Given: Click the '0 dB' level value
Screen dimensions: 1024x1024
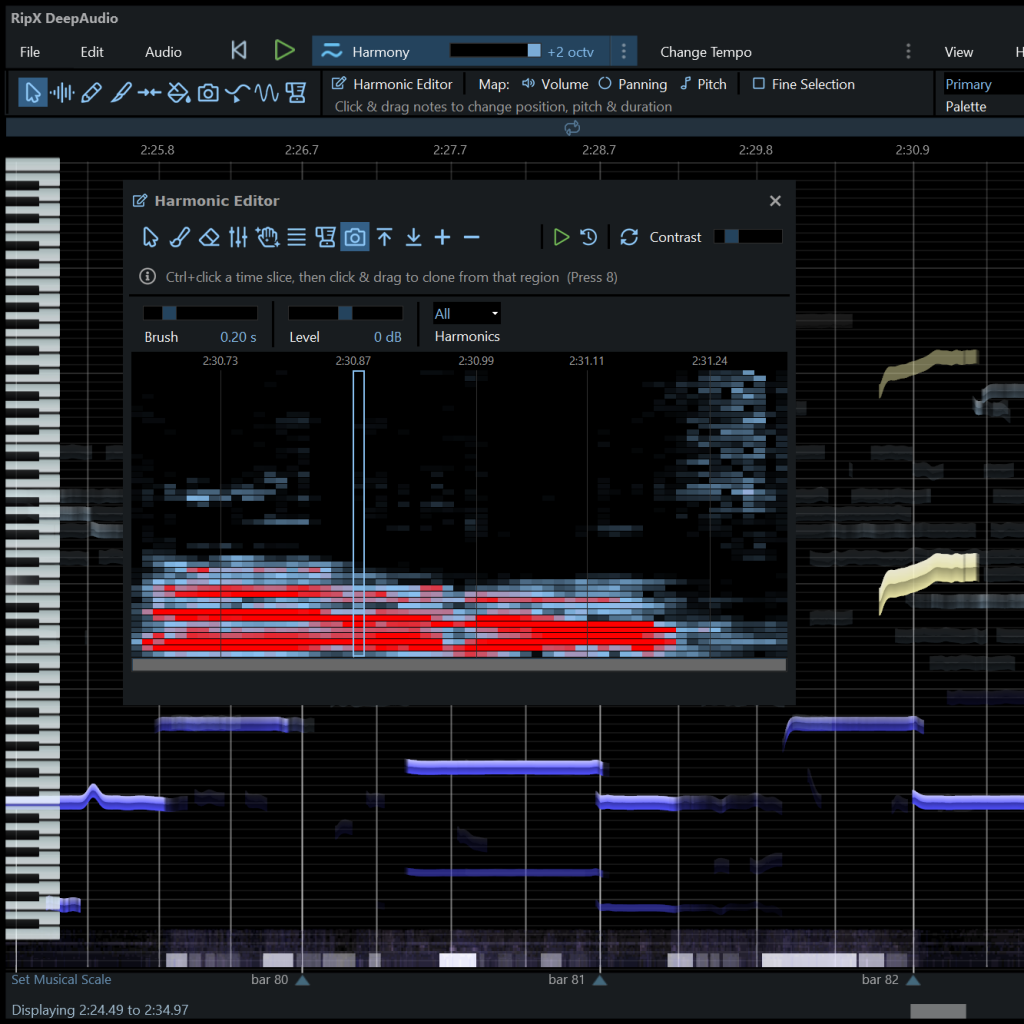Looking at the screenshot, I should pos(387,337).
